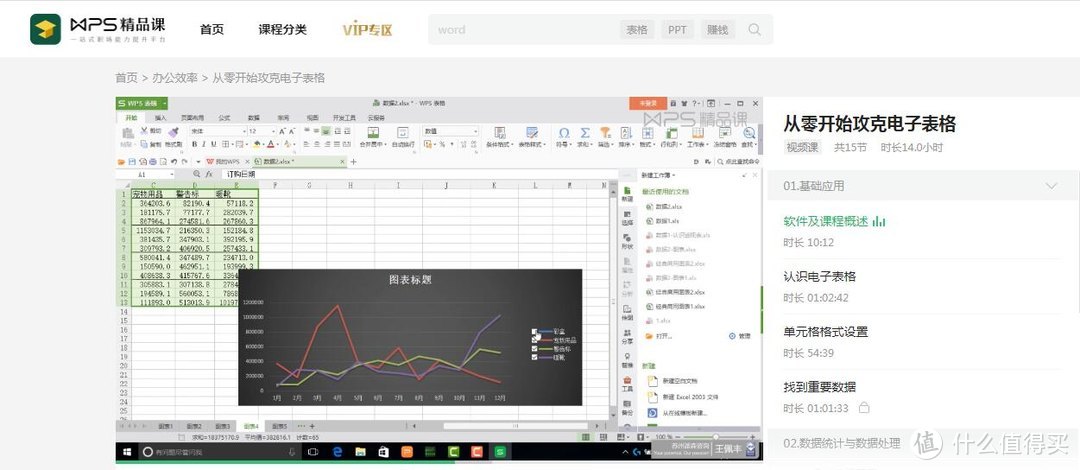Expand the 02.数据统计与数据处理 chapter
Screen dimensions: 1080x470
(842, 443)
